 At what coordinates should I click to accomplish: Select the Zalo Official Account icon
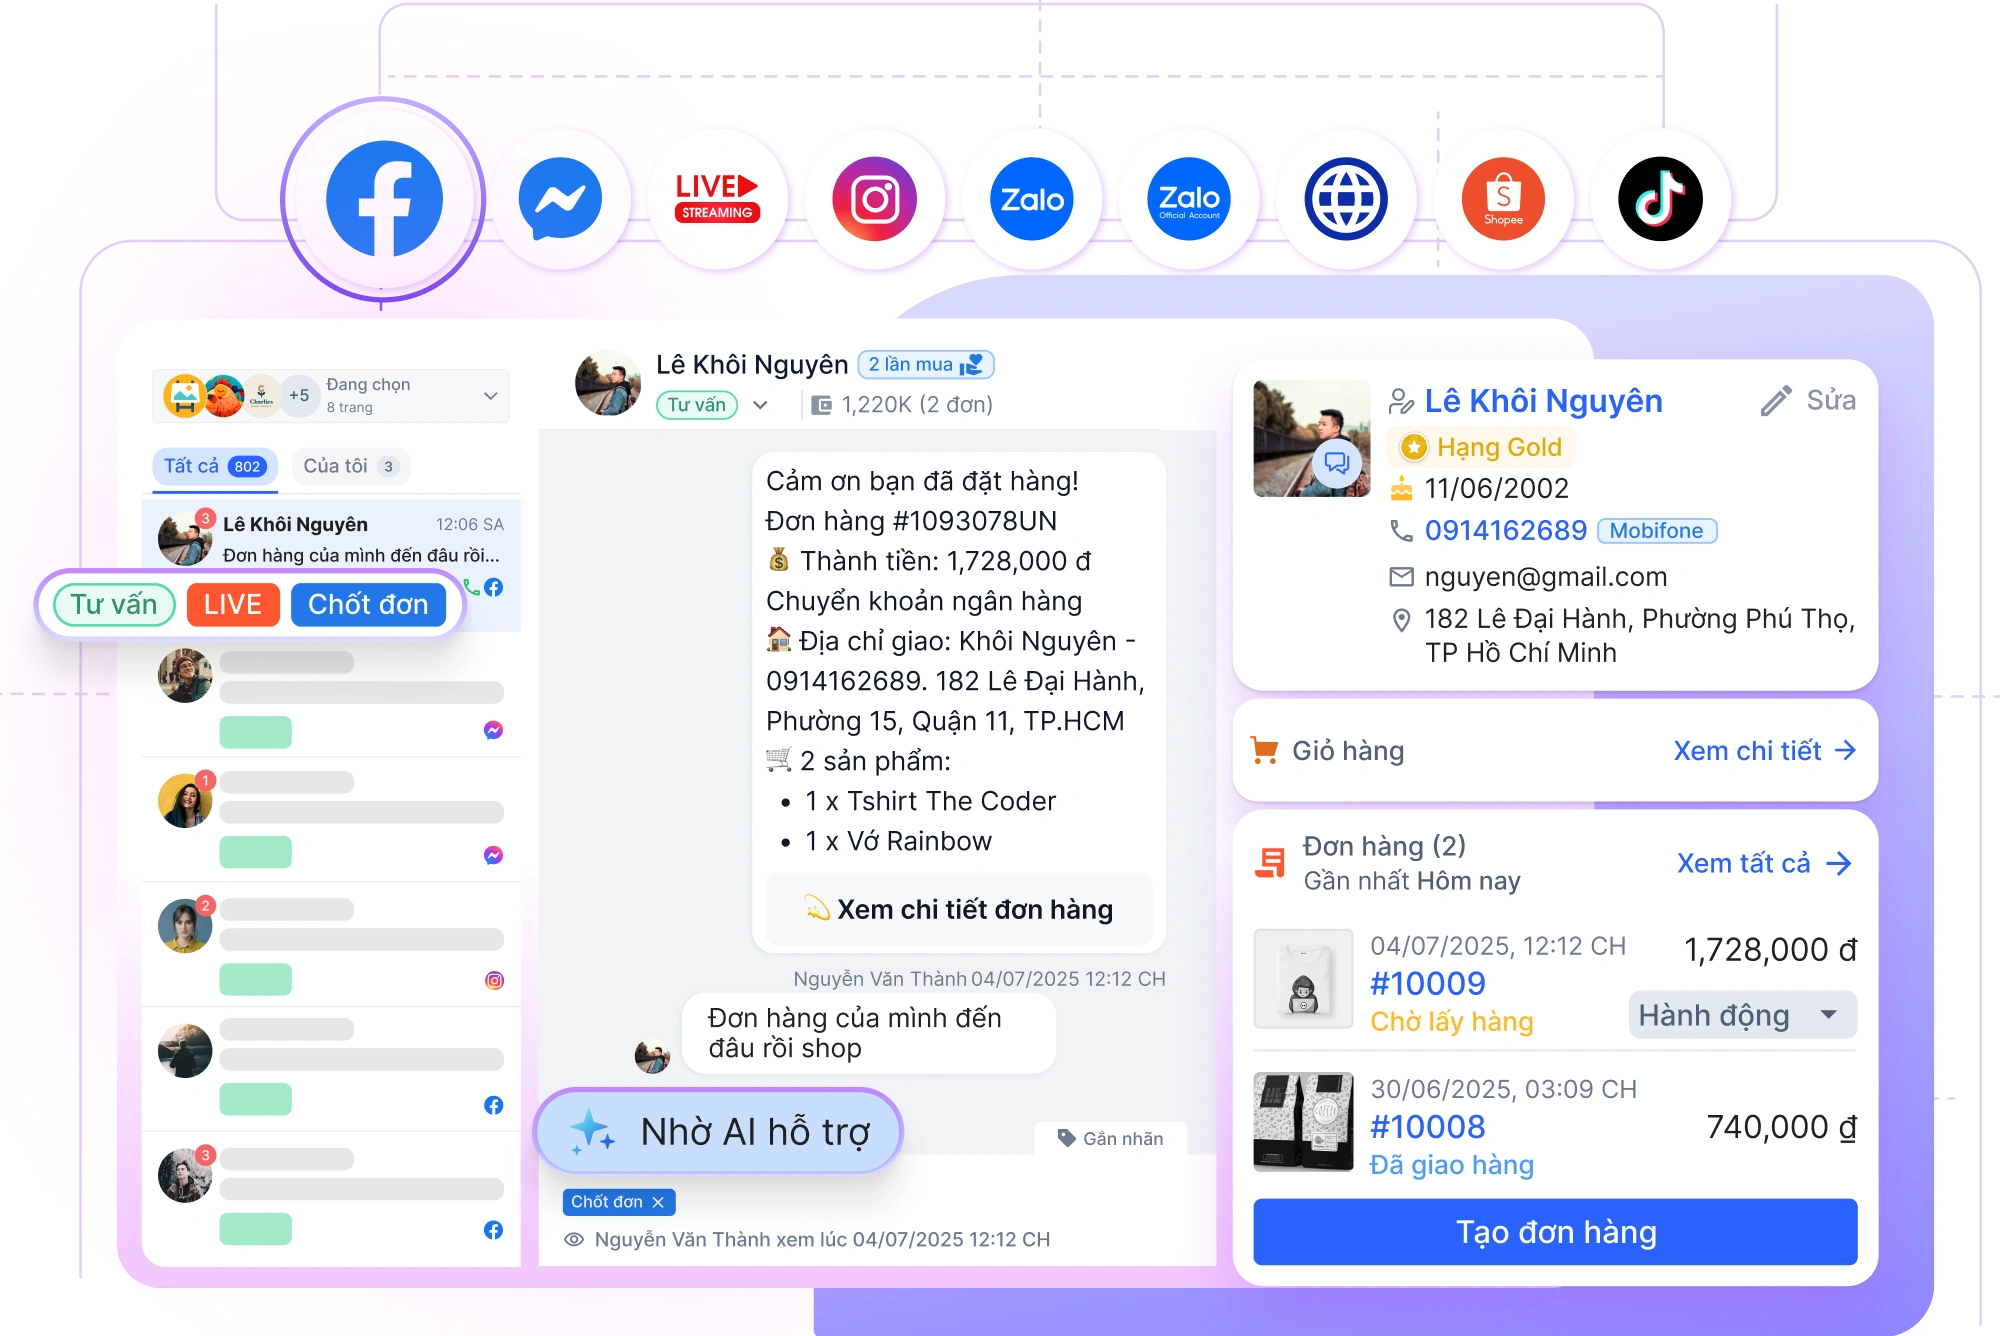pos(1189,199)
